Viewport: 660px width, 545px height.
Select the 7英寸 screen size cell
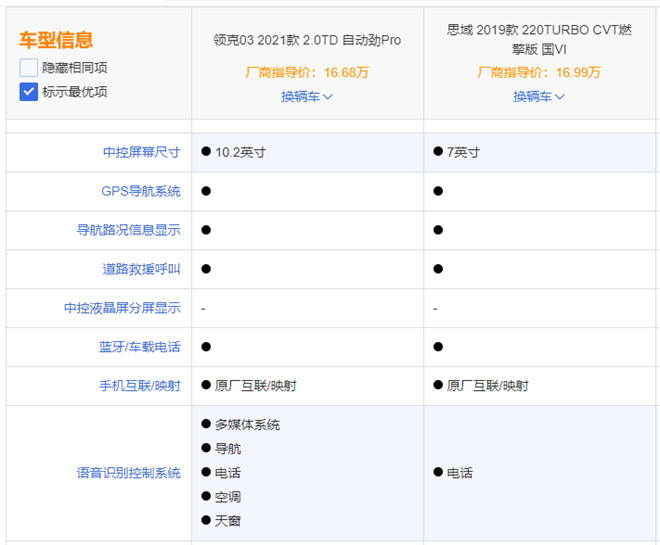click(x=542, y=152)
